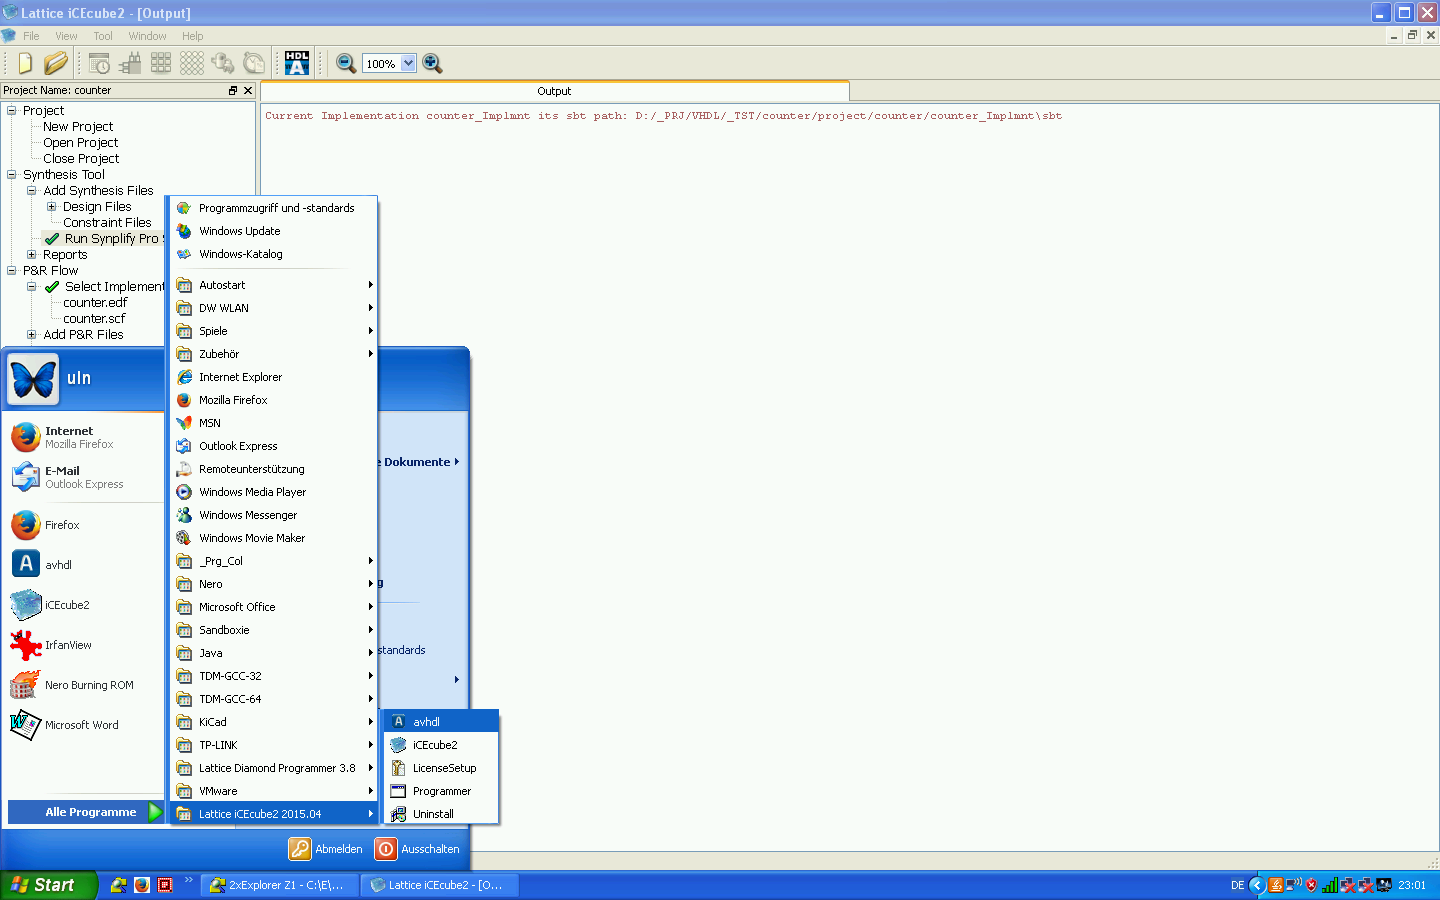Image resolution: width=1440 pixels, height=900 pixels.
Task: Select the Output tab
Action: click(x=554, y=91)
